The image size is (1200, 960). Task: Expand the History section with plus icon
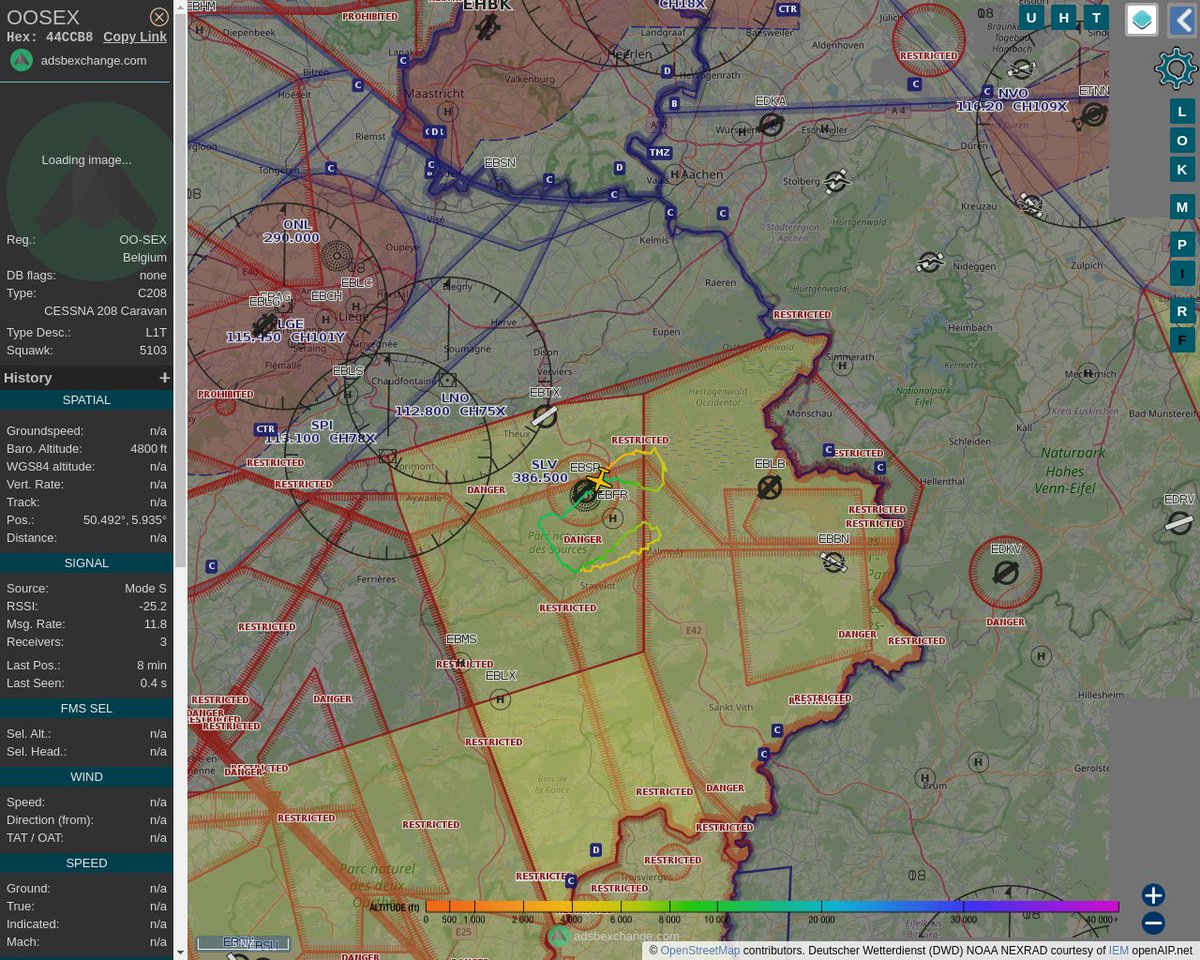pos(165,378)
